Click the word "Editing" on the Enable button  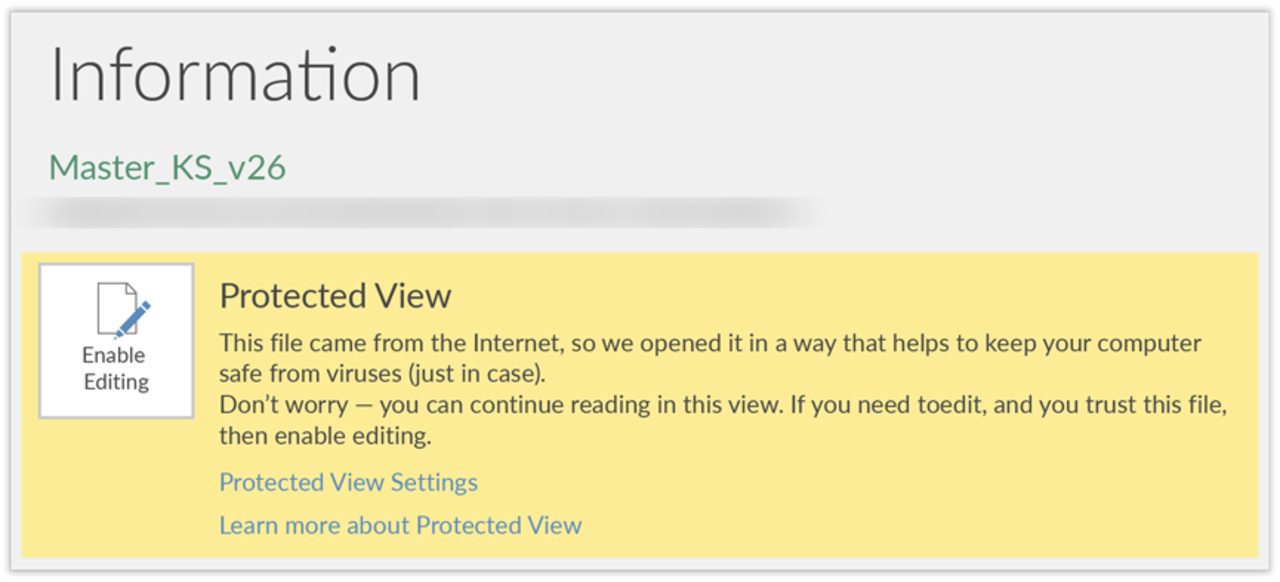pos(116,382)
